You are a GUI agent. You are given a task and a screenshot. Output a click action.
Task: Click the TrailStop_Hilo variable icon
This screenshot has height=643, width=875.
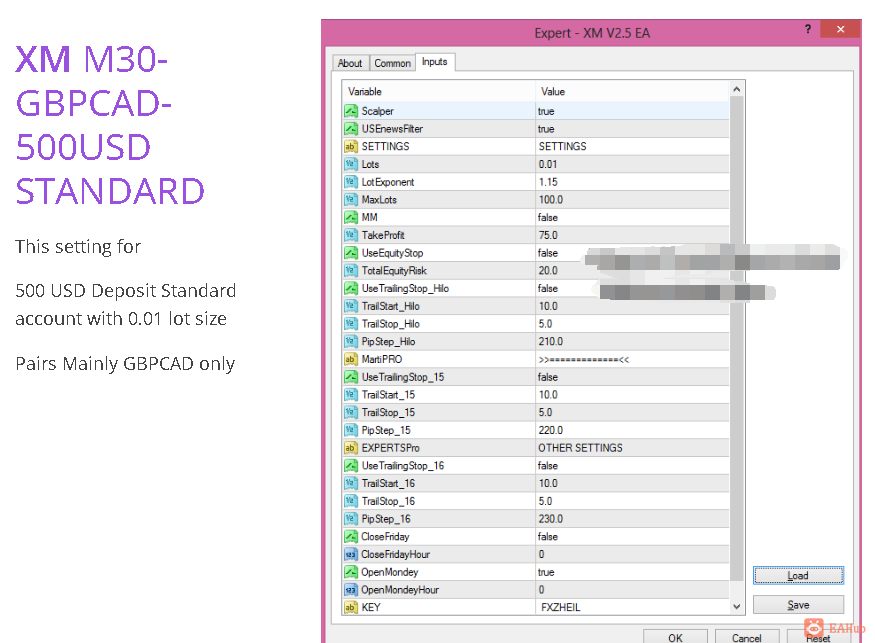click(x=350, y=324)
